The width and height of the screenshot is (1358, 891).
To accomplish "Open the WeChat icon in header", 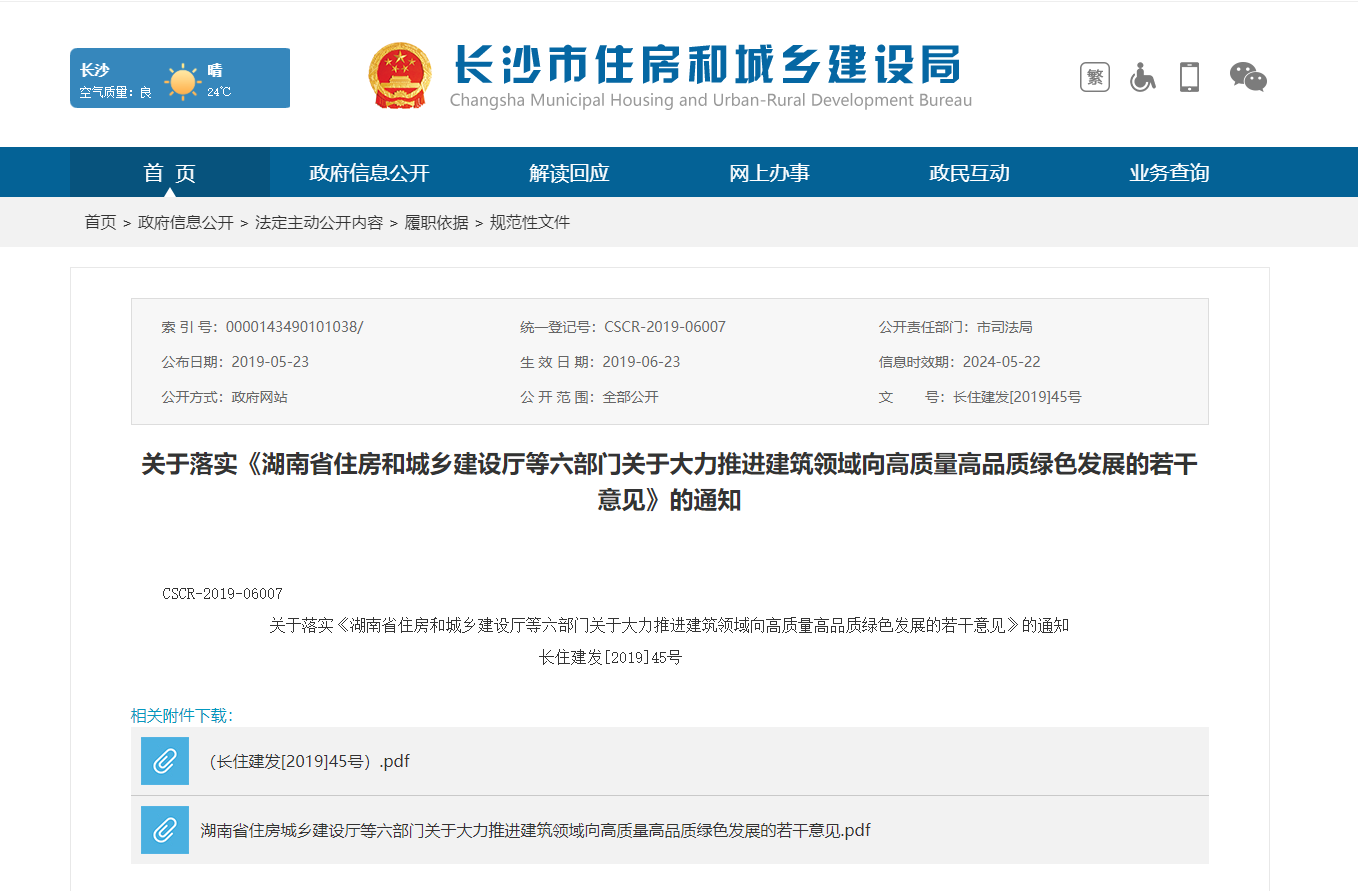I will point(1247,77).
